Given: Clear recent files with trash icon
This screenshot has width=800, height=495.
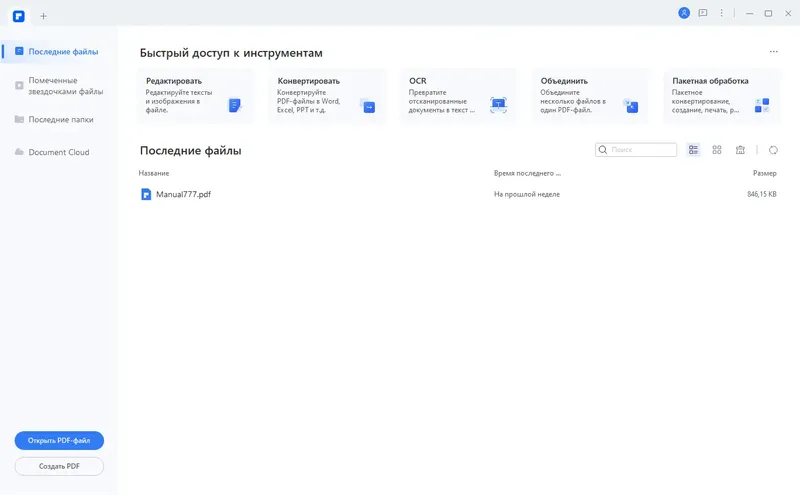Looking at the screenshot, I should coord(740,150).
